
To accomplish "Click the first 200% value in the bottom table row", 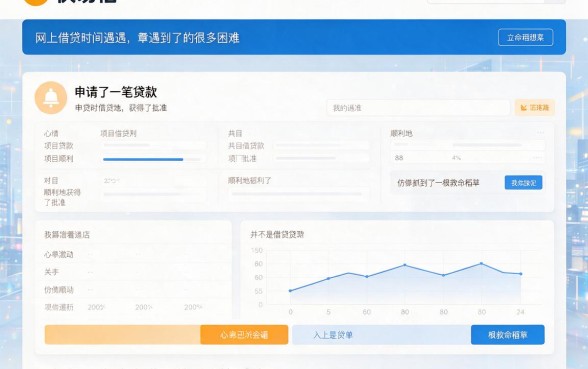I will tap(96, 307).
